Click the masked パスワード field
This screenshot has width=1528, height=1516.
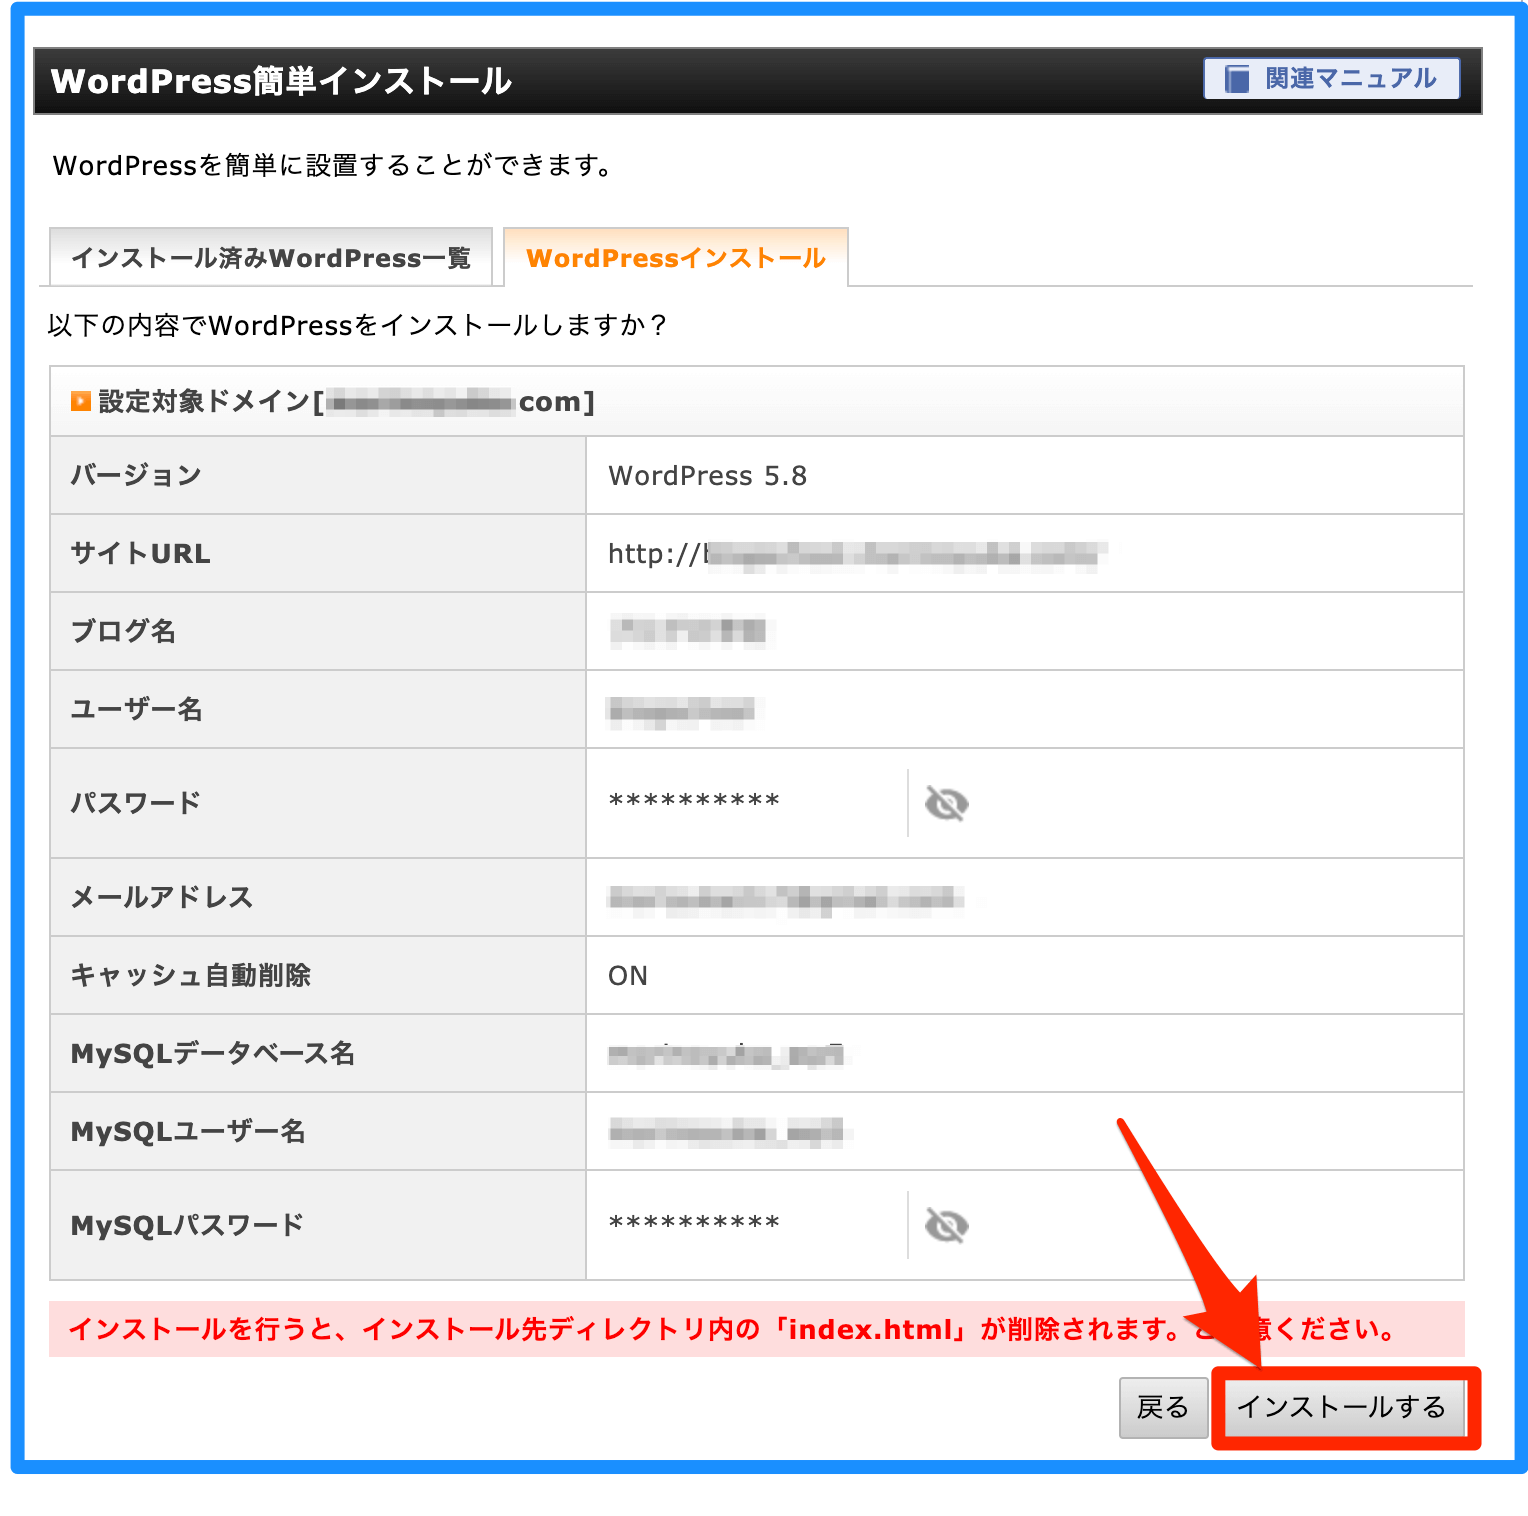point(693,802)
